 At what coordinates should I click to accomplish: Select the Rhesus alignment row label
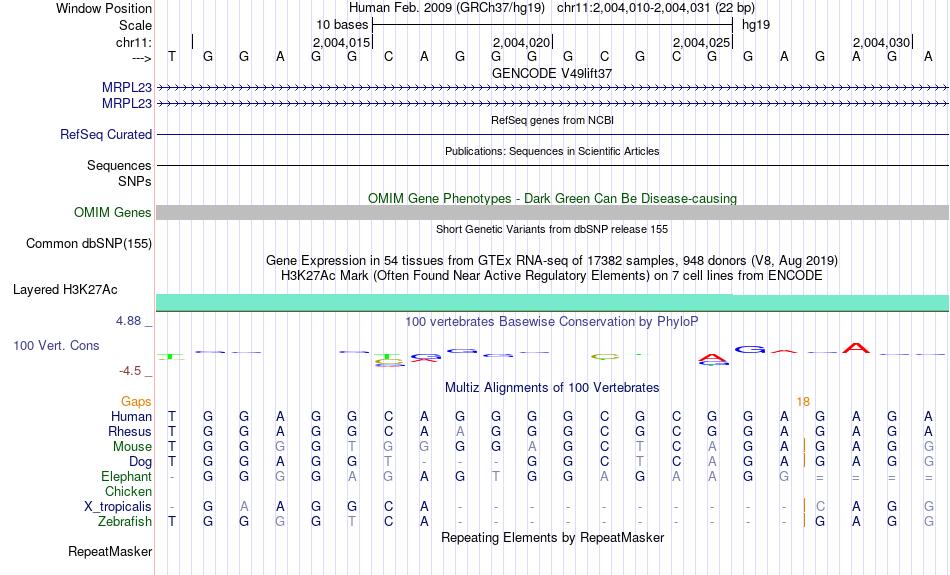click(x=130, y=431)
